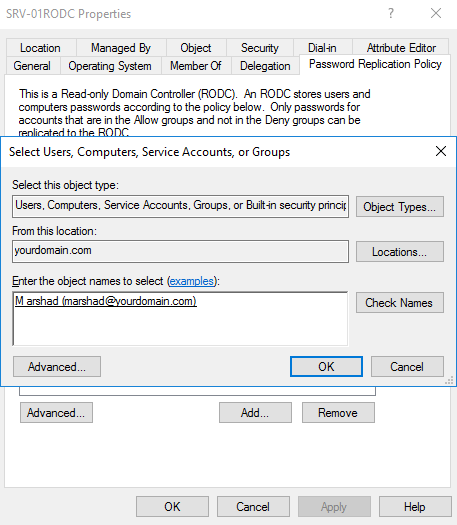Confirm selection with highlighted OK button
Viewport: 457px width, 525px height.
pos(326,367)
